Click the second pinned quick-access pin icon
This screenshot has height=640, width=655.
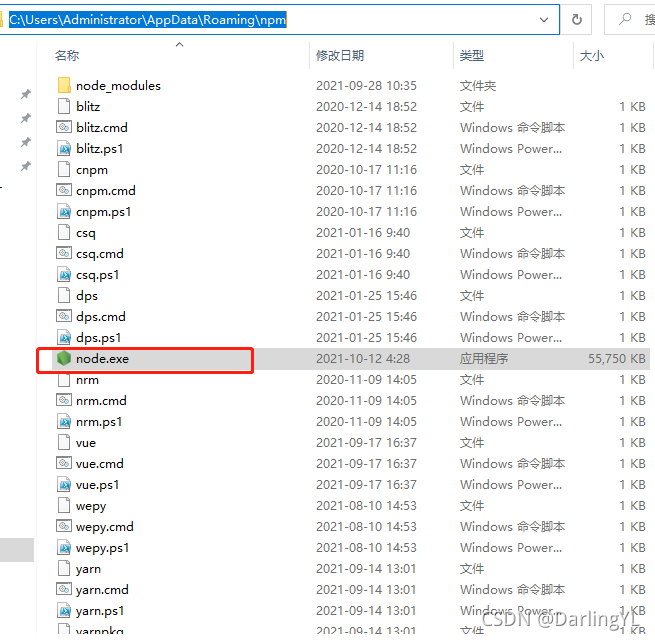click(26, 118)
